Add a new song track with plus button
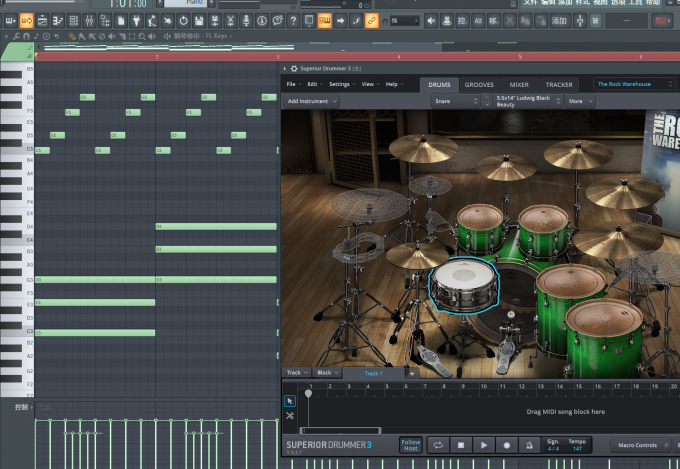 click(x=412, y=373)
